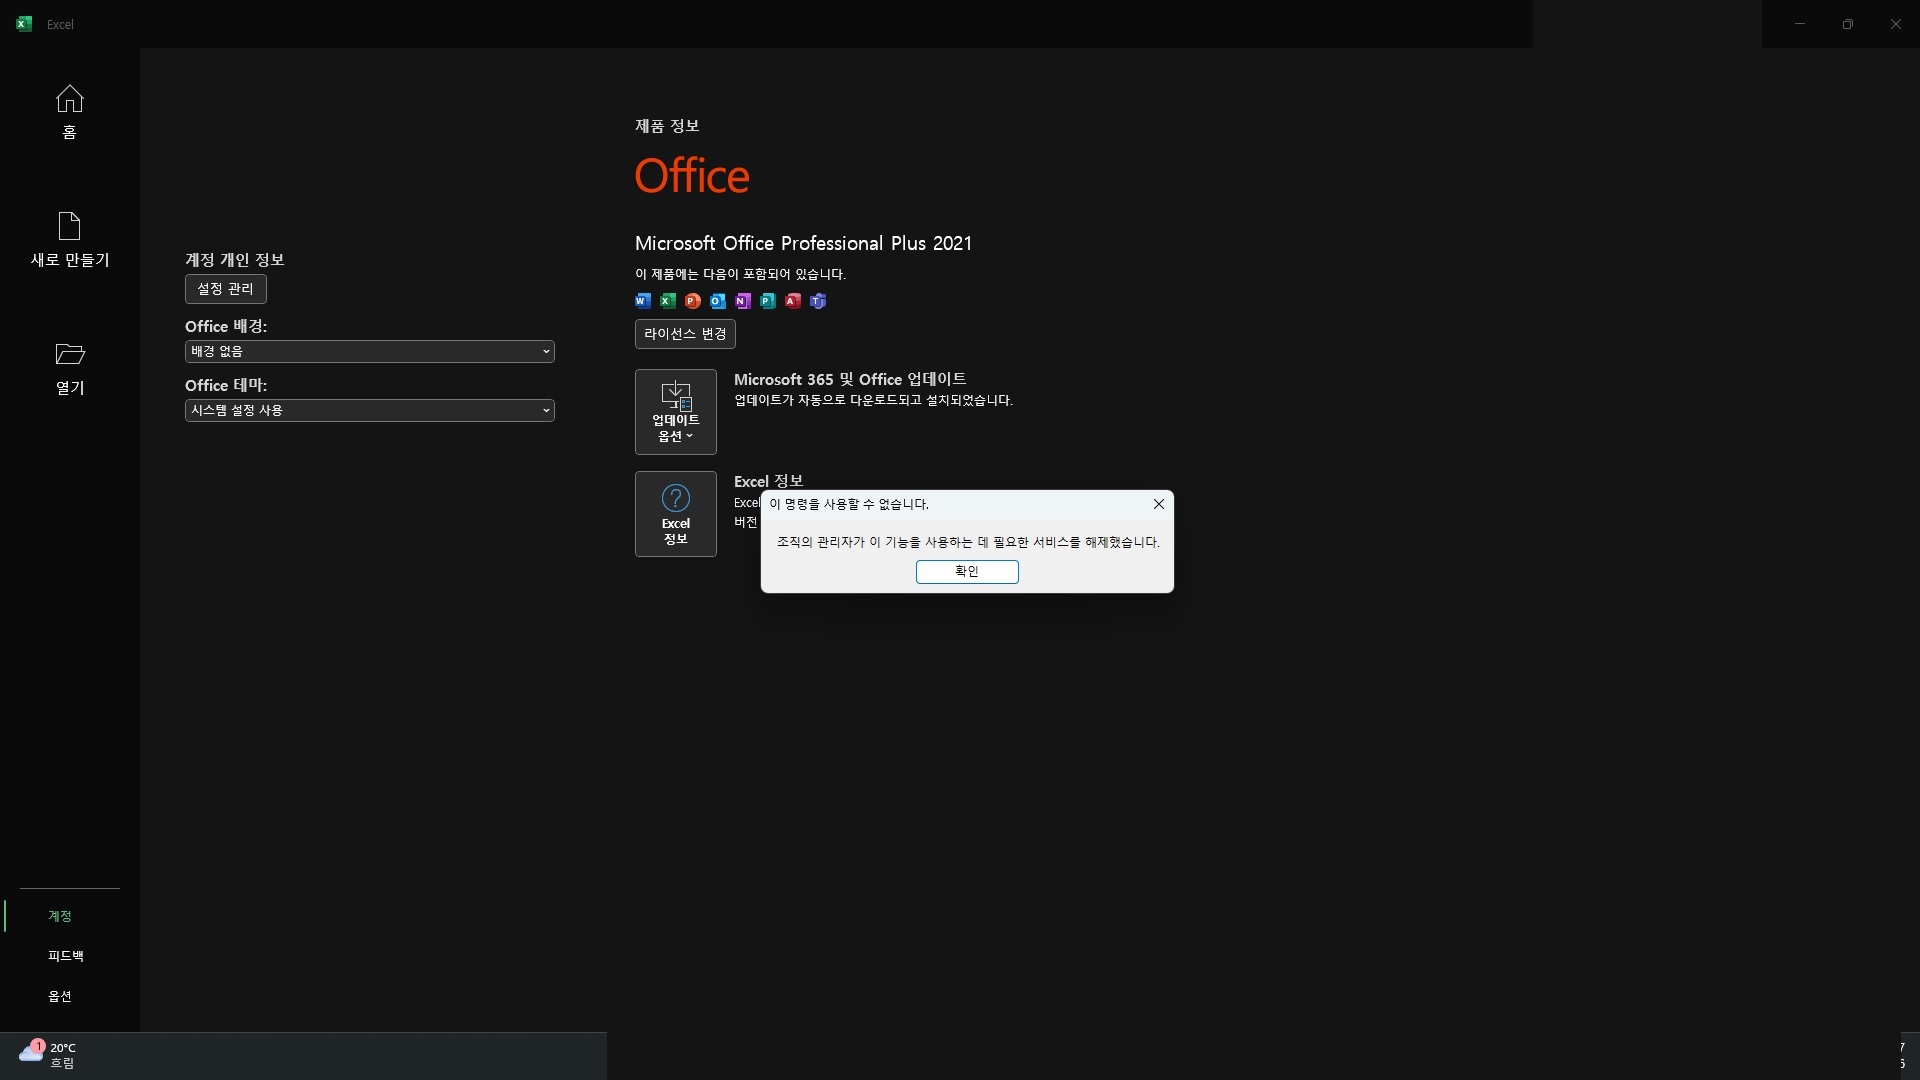Go to the 홈 (Home) page
Viewport: 1920px width, 1080px height.
(x=69, y=111)
